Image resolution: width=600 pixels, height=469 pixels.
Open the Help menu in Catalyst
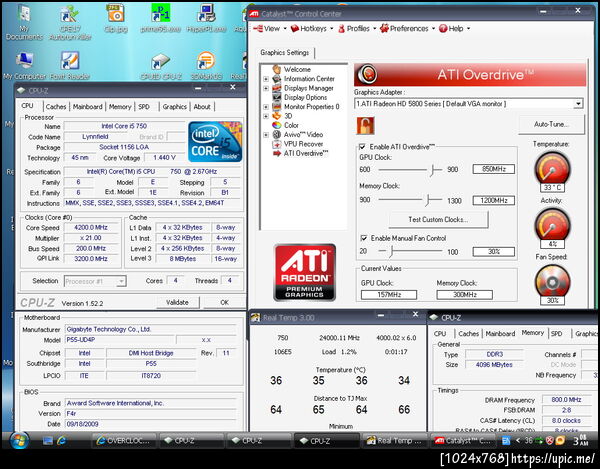454,28
